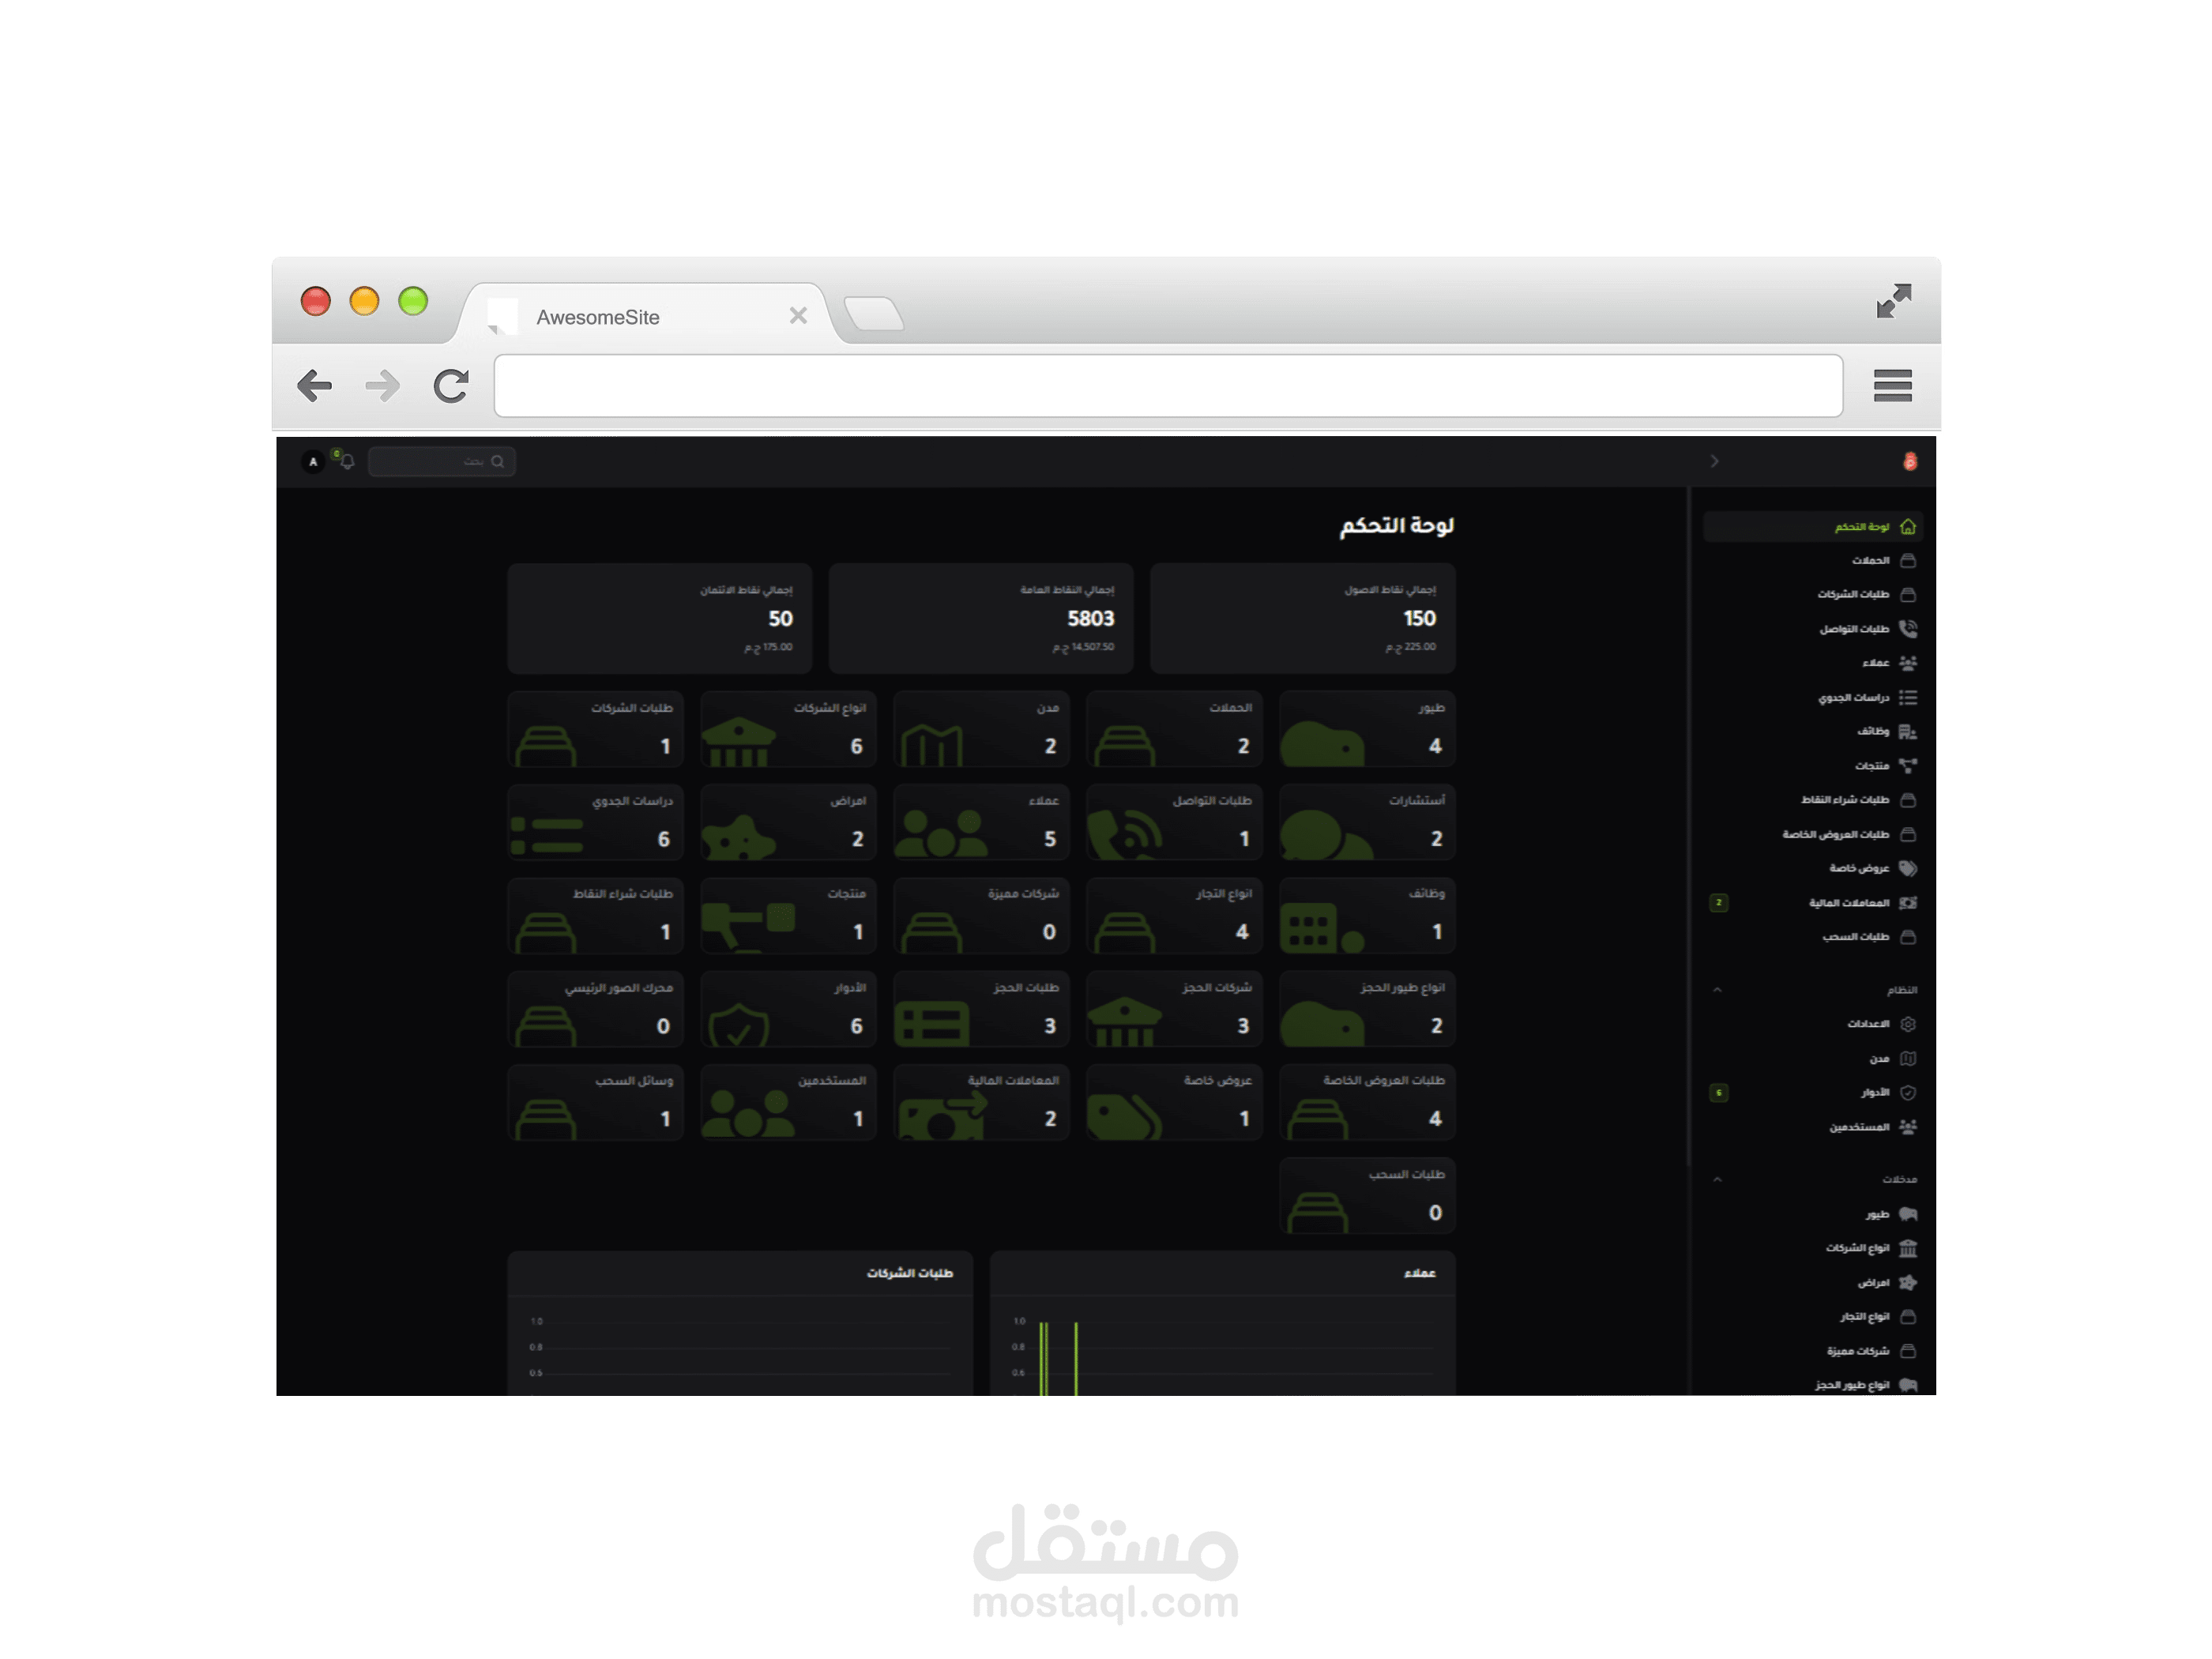Viewport: 2212px width, 1659px height.
Task: Open the طلبات التواصل phone icon in sidebar
Action: click(1907, 629)
